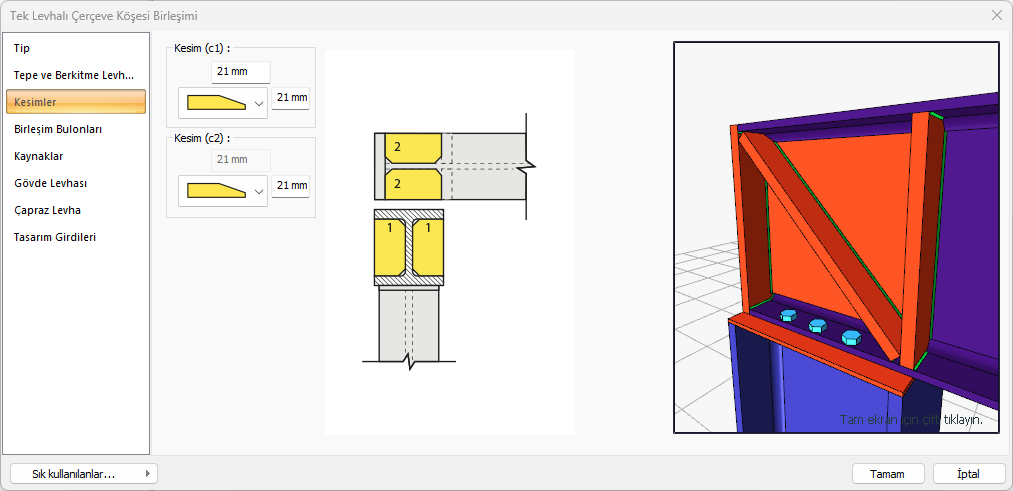The image size is (1013, 491).
Task: Click Kesim (c1) top 21 mm field
Action: point(241,72)
